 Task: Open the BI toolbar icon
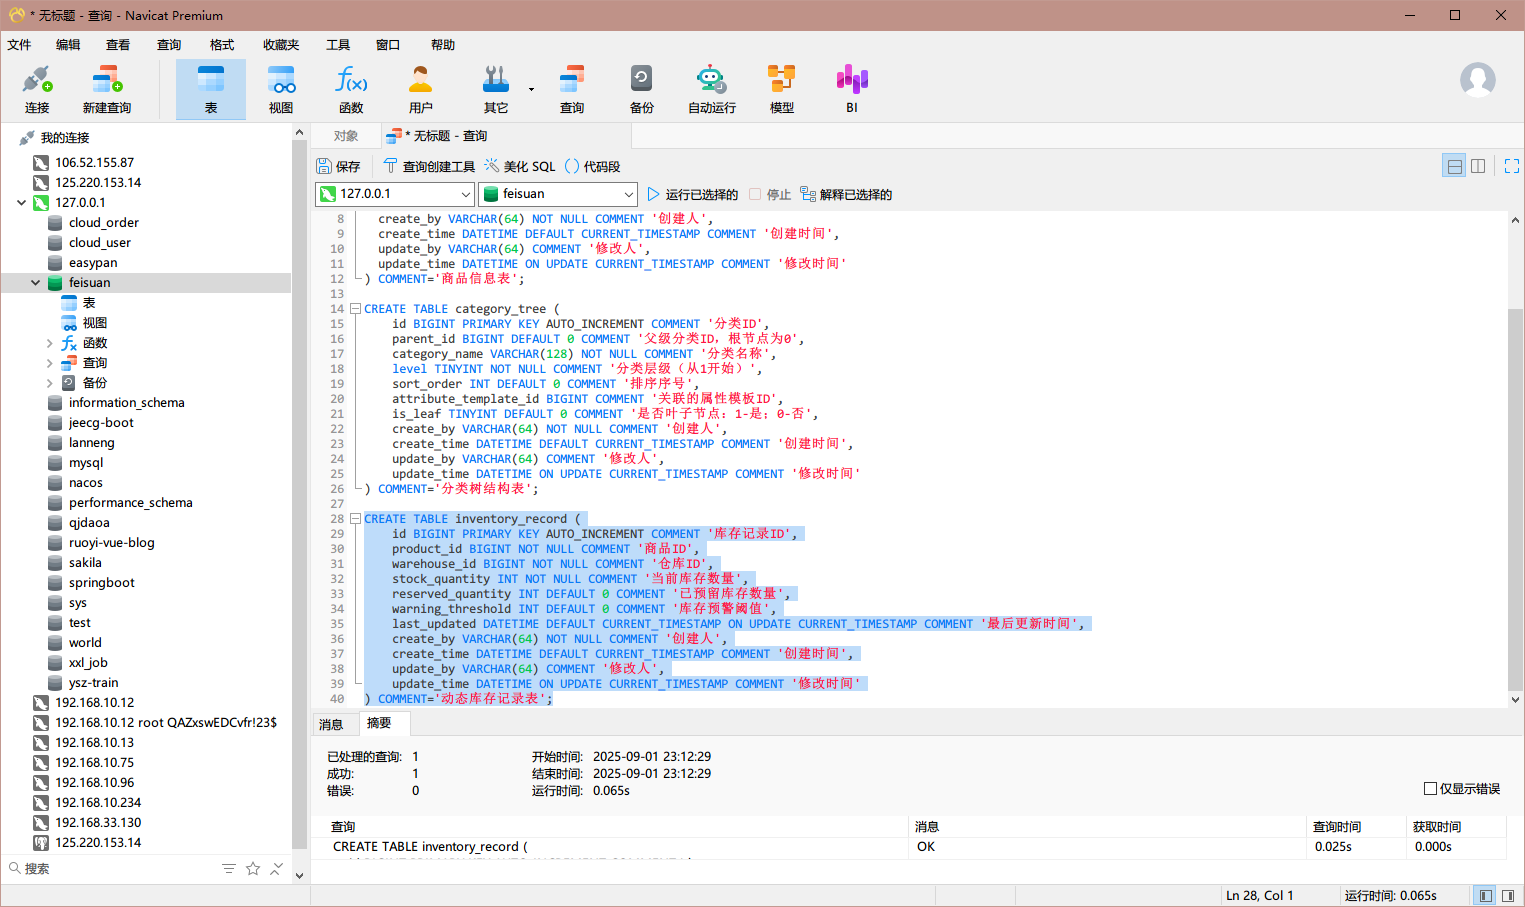[852, 89]
